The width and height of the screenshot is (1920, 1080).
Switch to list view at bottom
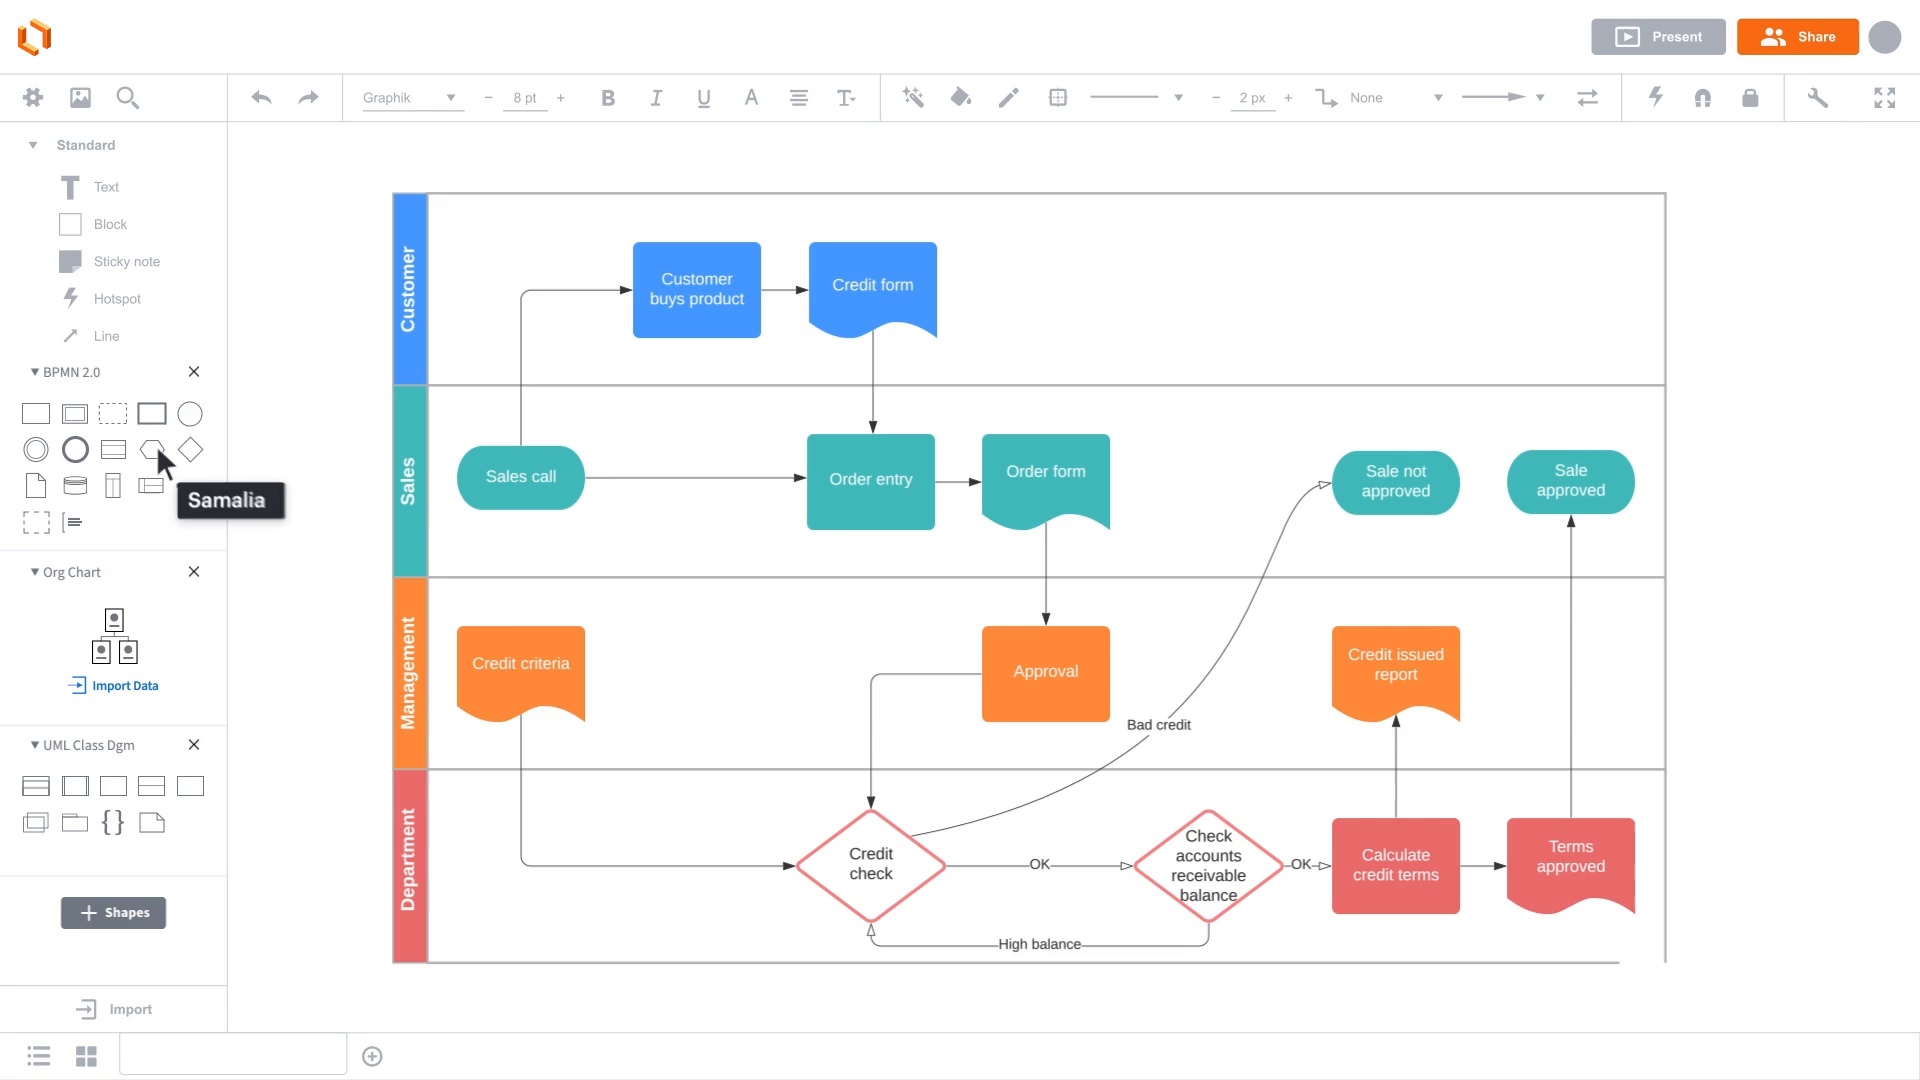[39, 1056]
